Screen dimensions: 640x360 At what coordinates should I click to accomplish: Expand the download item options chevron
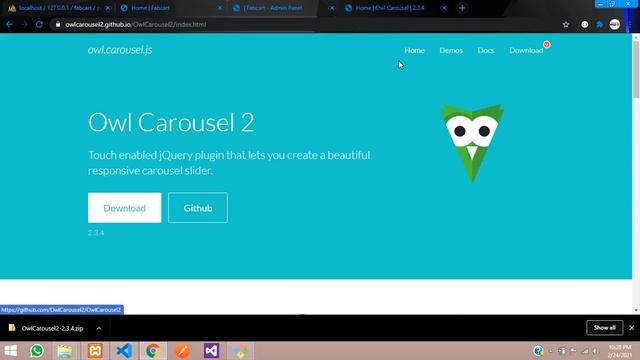point(99,328)
